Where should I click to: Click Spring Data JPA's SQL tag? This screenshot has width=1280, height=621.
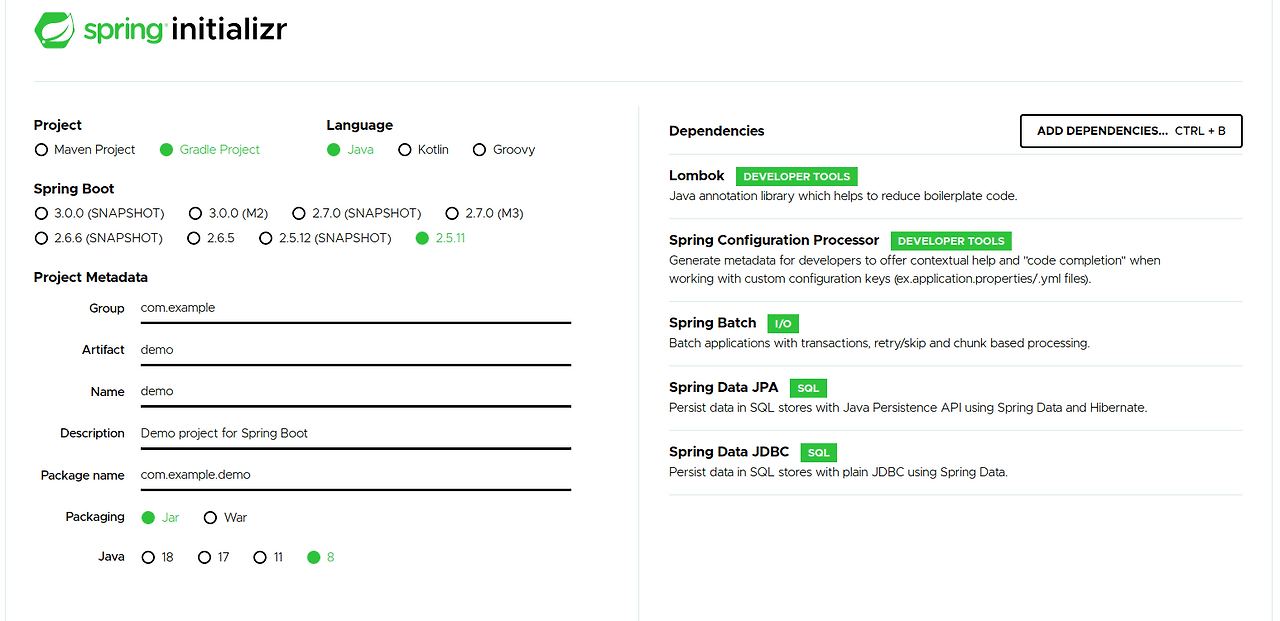click(x=808, y=388)
